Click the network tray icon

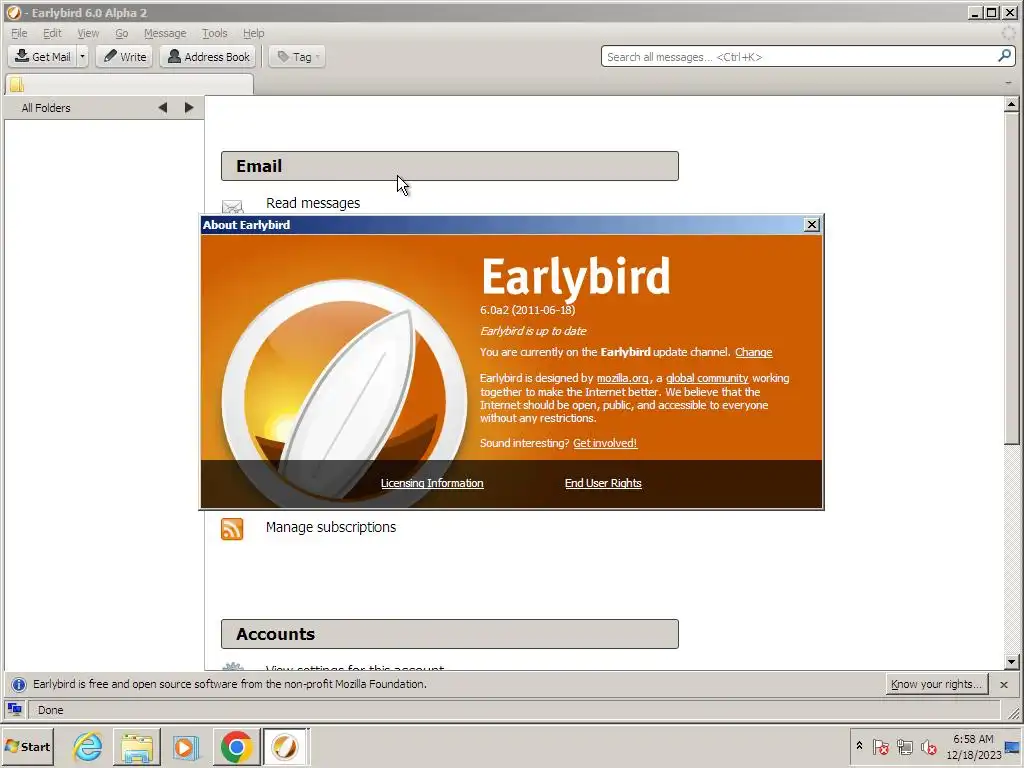click(x=904, y=746)
